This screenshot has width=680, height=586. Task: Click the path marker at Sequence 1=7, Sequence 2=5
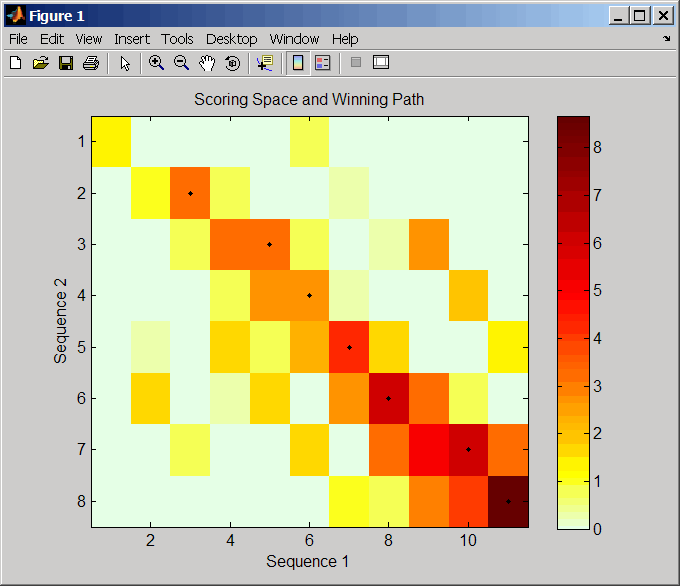click(349, 347)
